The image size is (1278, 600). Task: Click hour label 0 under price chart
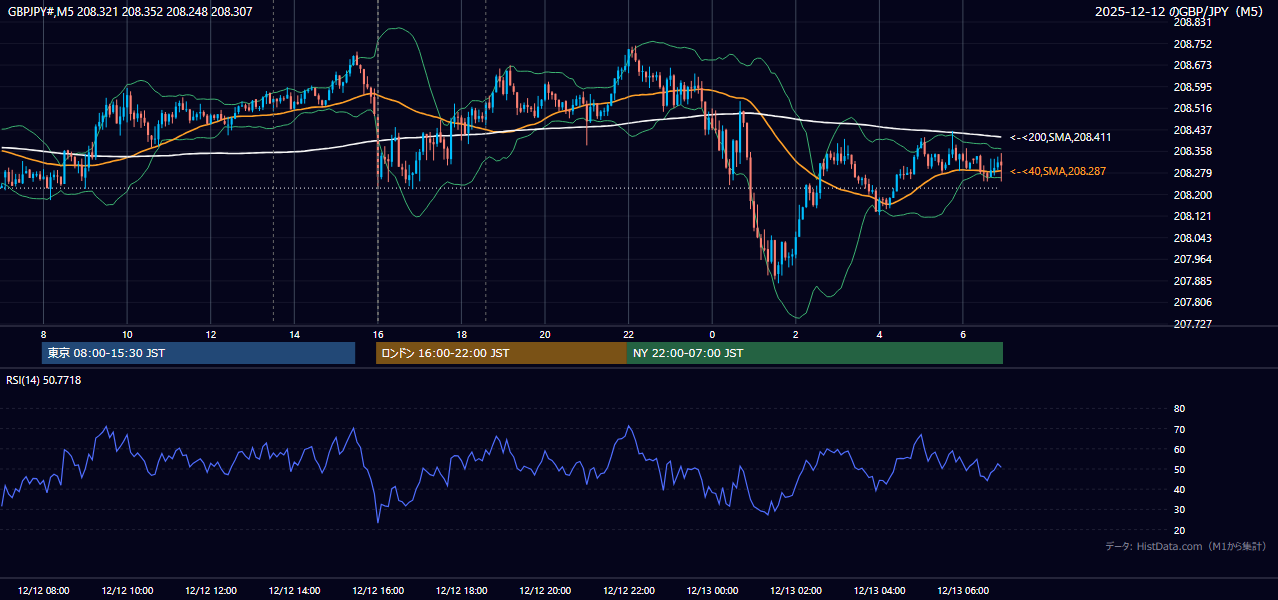712,334
